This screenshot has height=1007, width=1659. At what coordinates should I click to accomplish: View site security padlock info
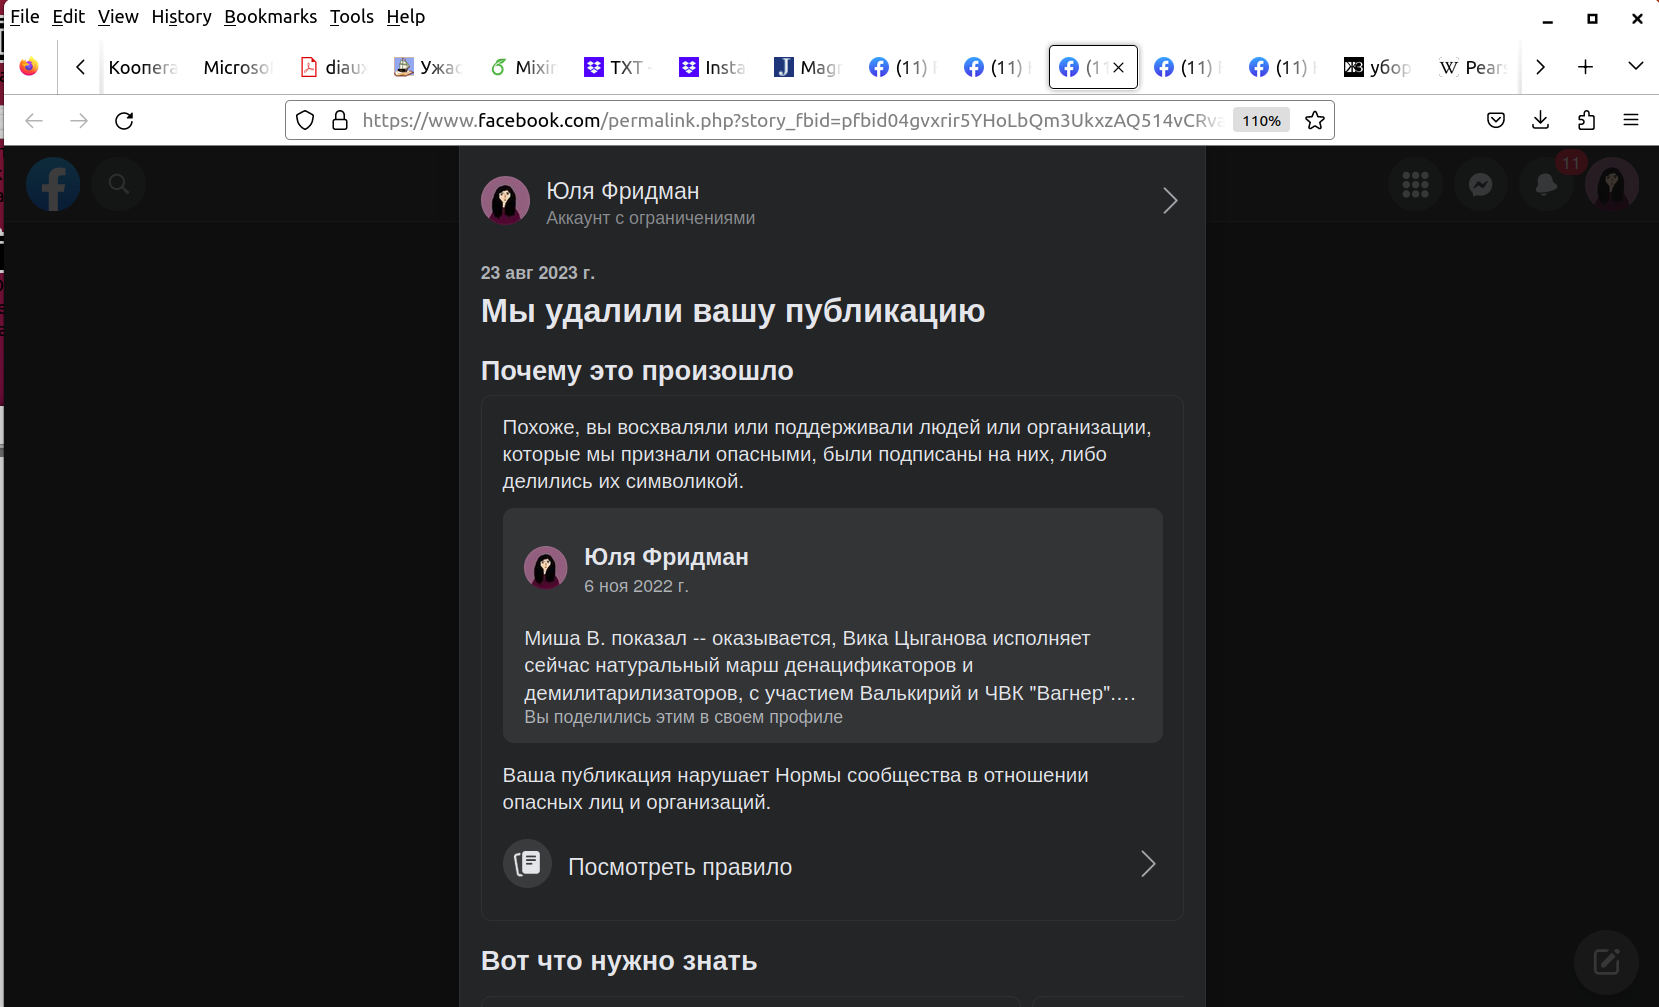[340, 121]
